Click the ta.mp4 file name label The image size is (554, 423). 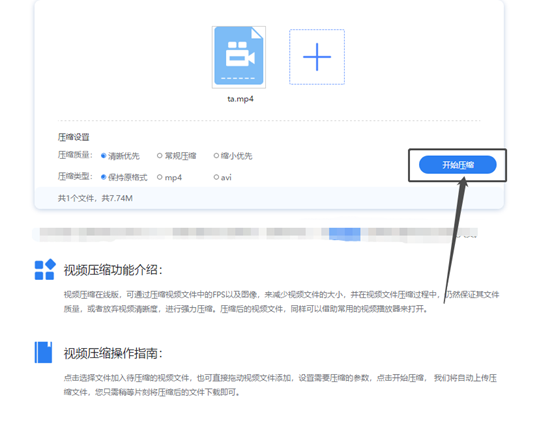[240, 99]
